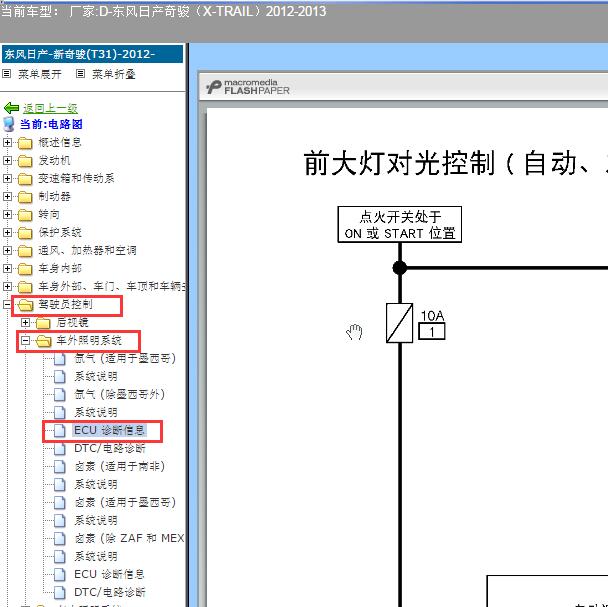Open 系统说明 below 氙气(适用于墨西哥)
The width and height of the screenshot is (608, 607).
[96, 377]
